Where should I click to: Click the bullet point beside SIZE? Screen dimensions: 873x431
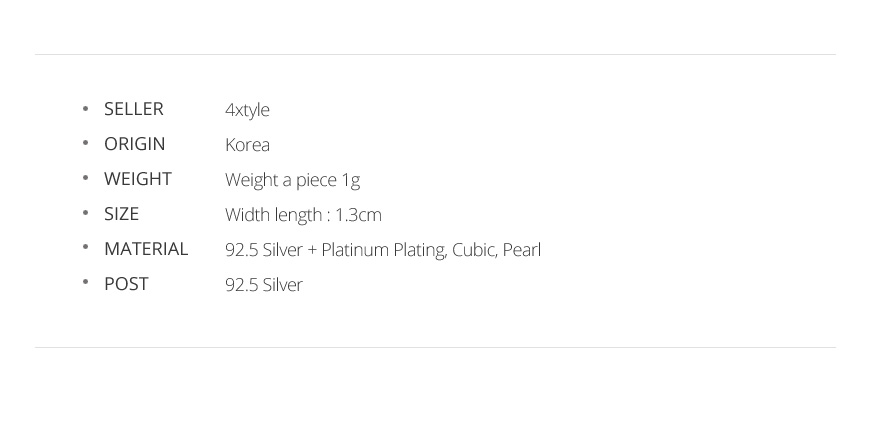pos(86,214)
